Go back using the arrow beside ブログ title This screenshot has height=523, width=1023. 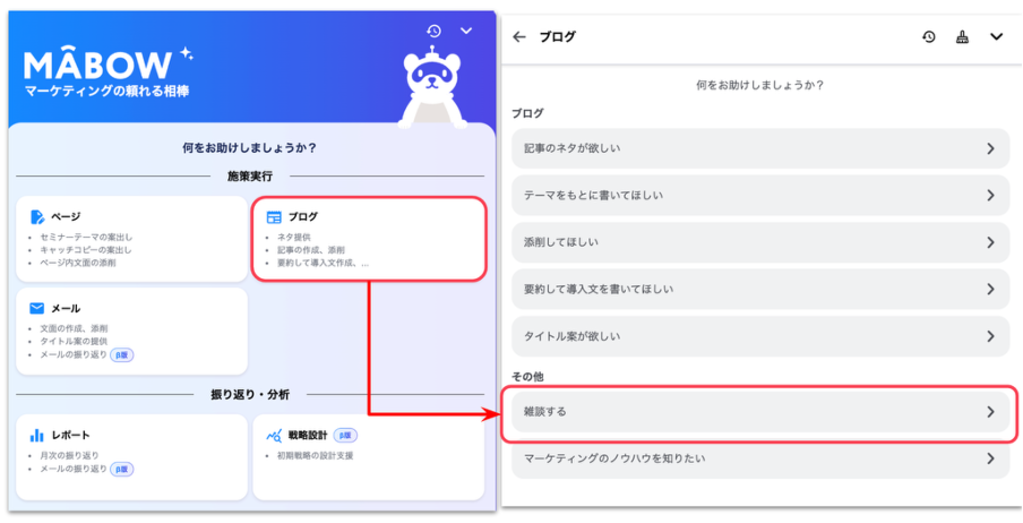[x=518, y=37]
